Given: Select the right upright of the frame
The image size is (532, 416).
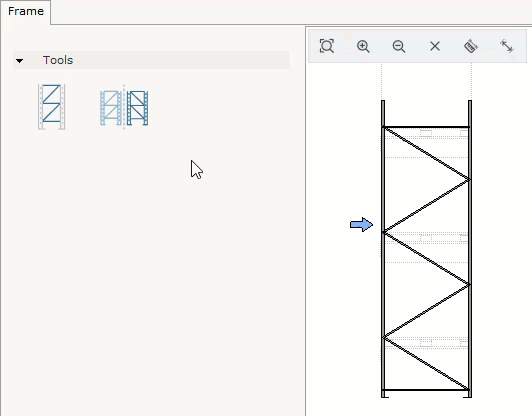Looking at the screenshot, I should point(470,248).
